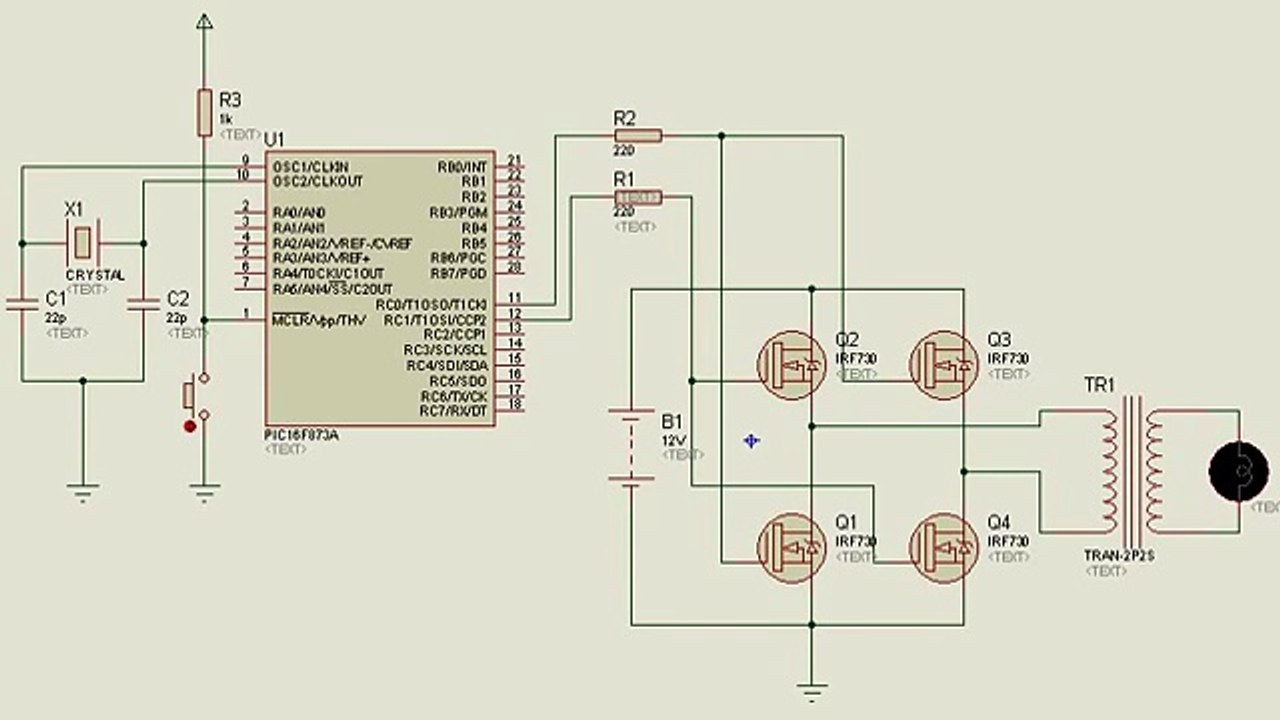Screen dimensions: 1280x720
Task: Click the Q1 IRF730 MOSFET symbol
Action: tap(791, 547)
